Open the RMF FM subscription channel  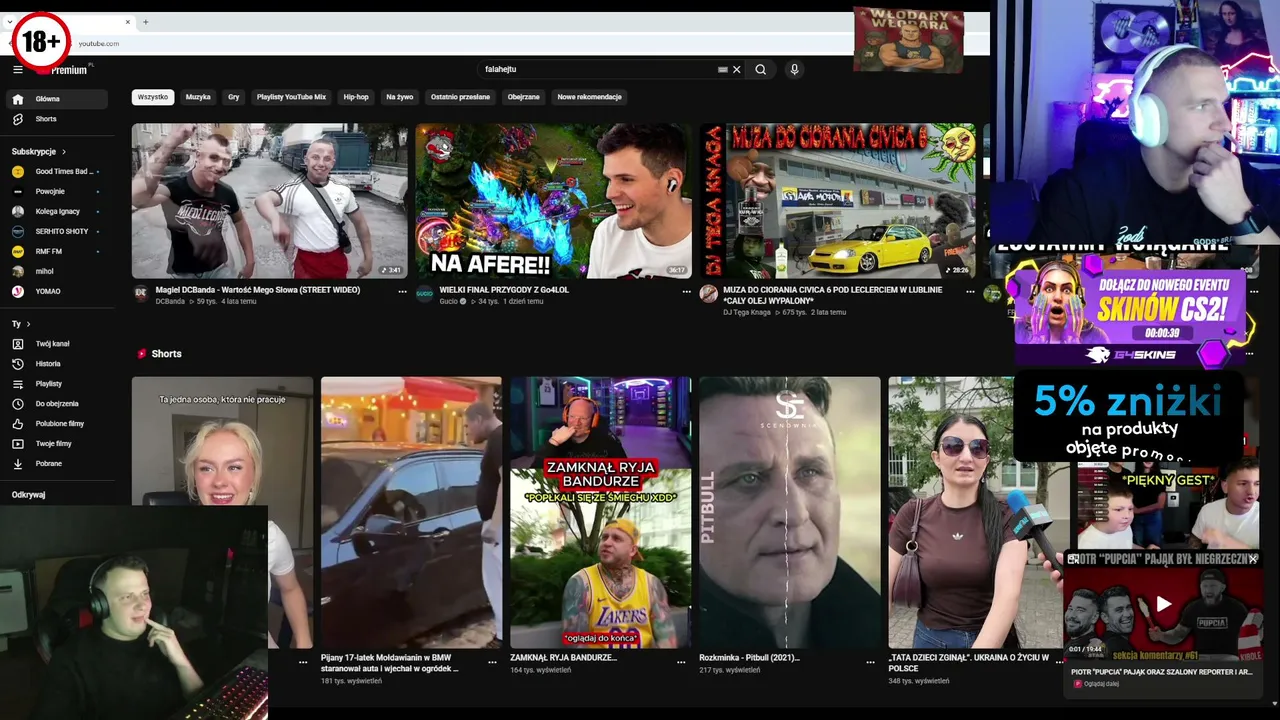pos(56,251)
